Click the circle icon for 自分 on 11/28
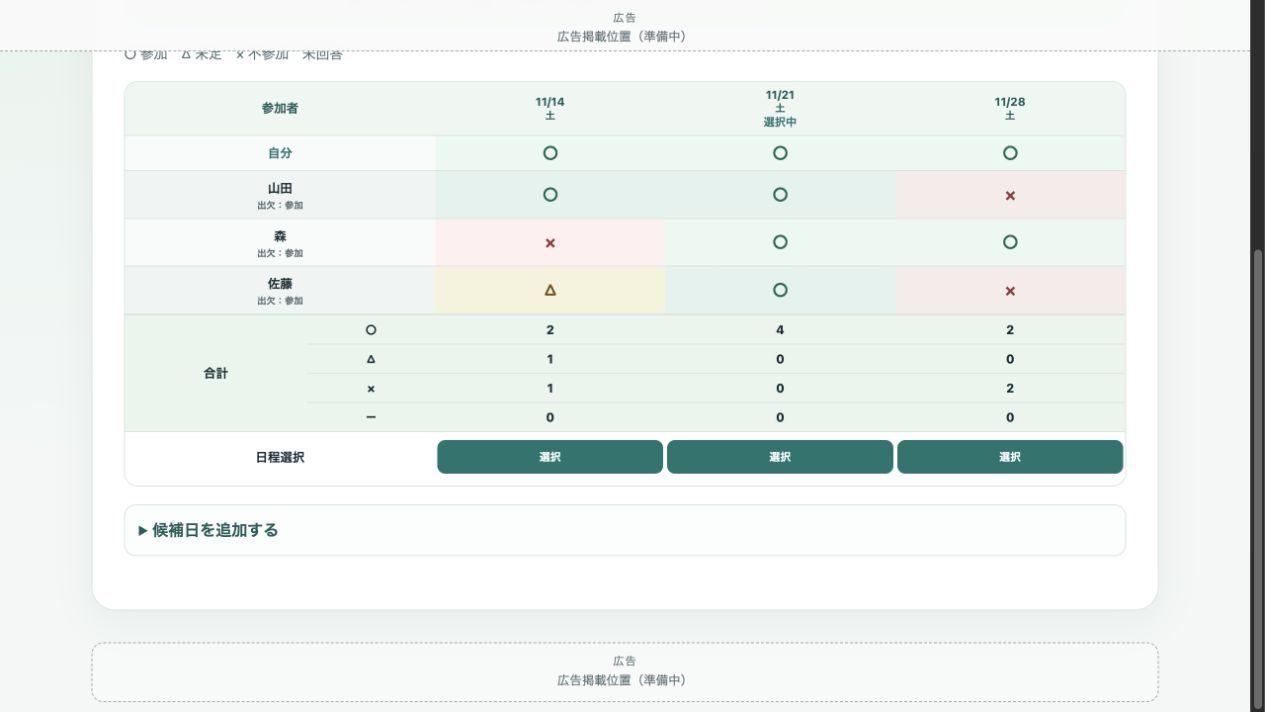This screenshot has height=712, width=1265. pyautogui.click(x=1010, y=153)
